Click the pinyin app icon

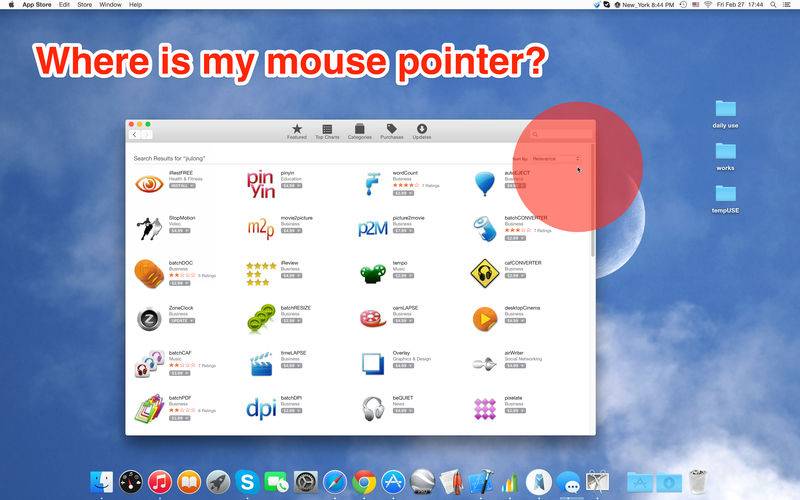coord(261,184)
